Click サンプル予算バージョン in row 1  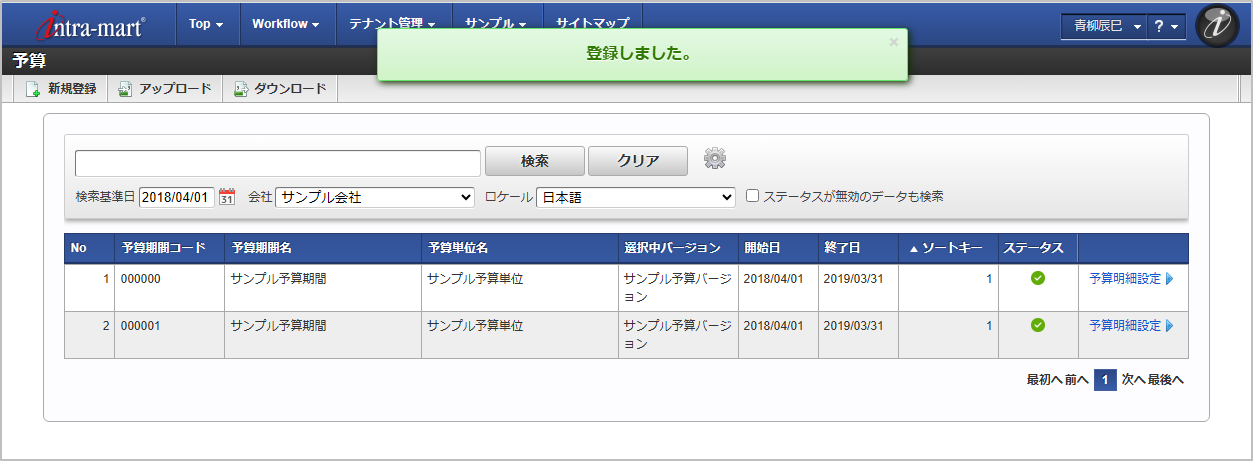pos(678,288)
